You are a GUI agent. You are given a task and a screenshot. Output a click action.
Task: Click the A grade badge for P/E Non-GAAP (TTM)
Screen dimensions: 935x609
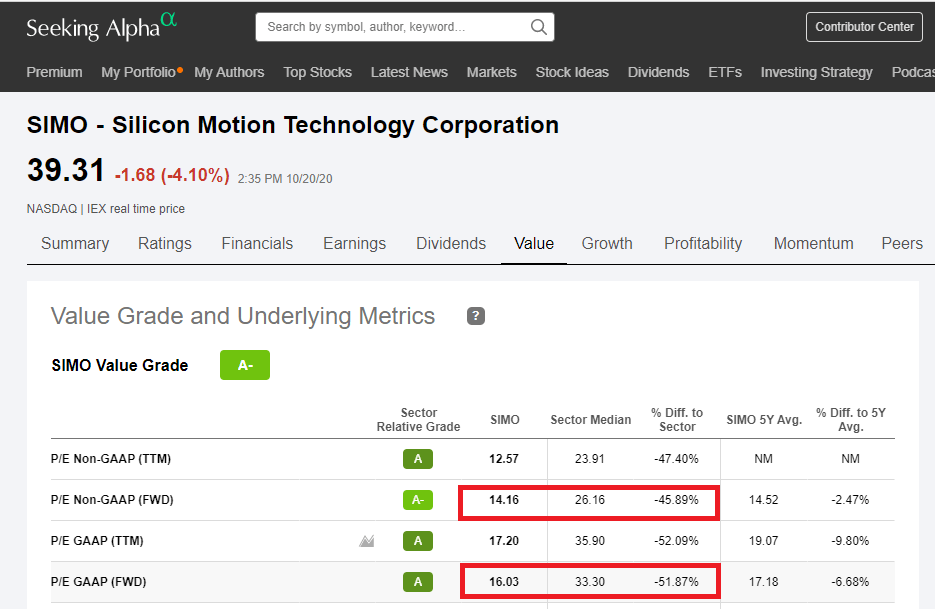point(418,459)
